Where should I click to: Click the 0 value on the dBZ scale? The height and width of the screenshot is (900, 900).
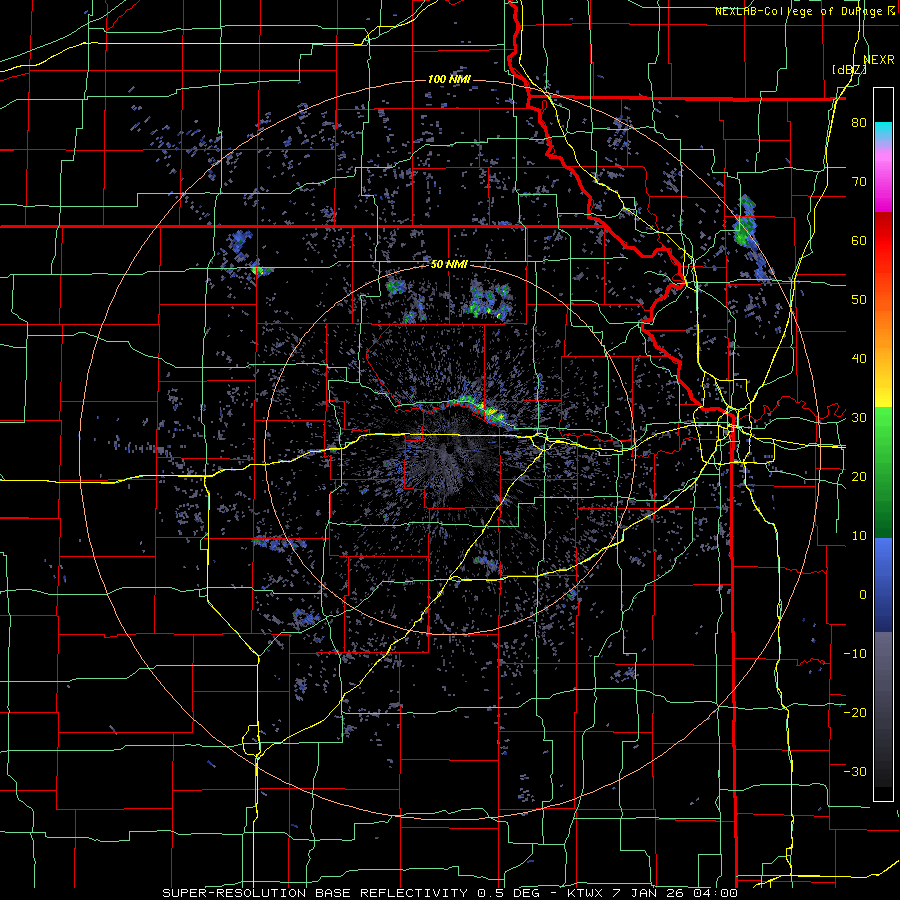pyautogui.click(x=863, y=595)
